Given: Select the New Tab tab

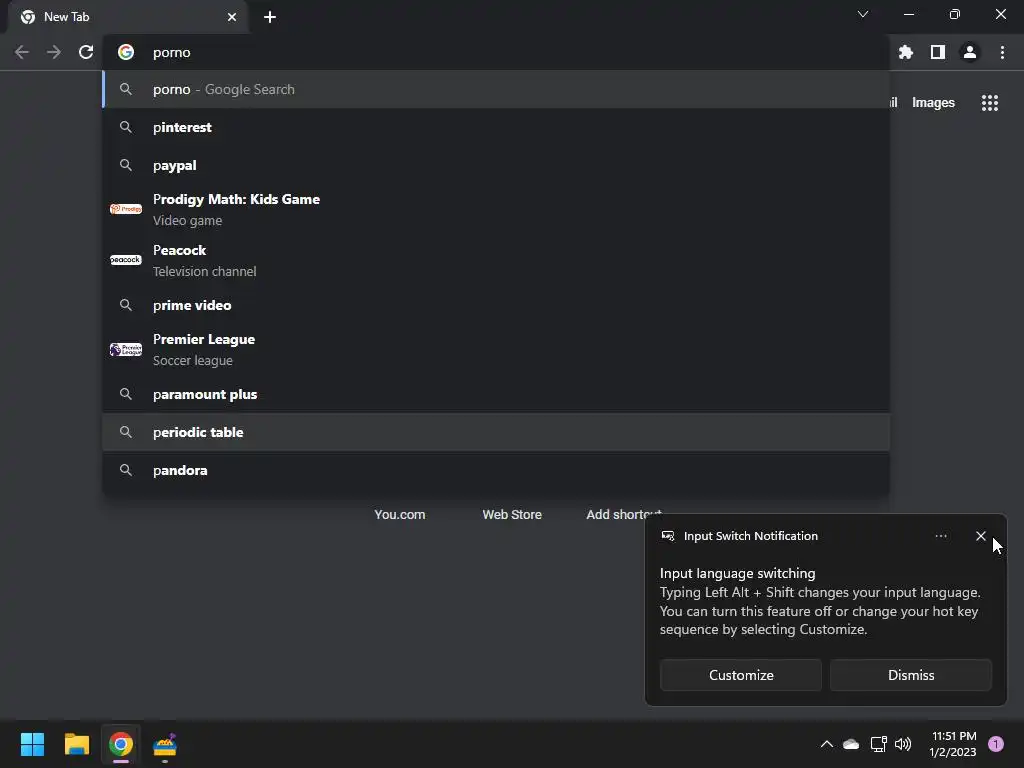Looking at the screenshot, I should pyautogui.click(x=128, y=17).
